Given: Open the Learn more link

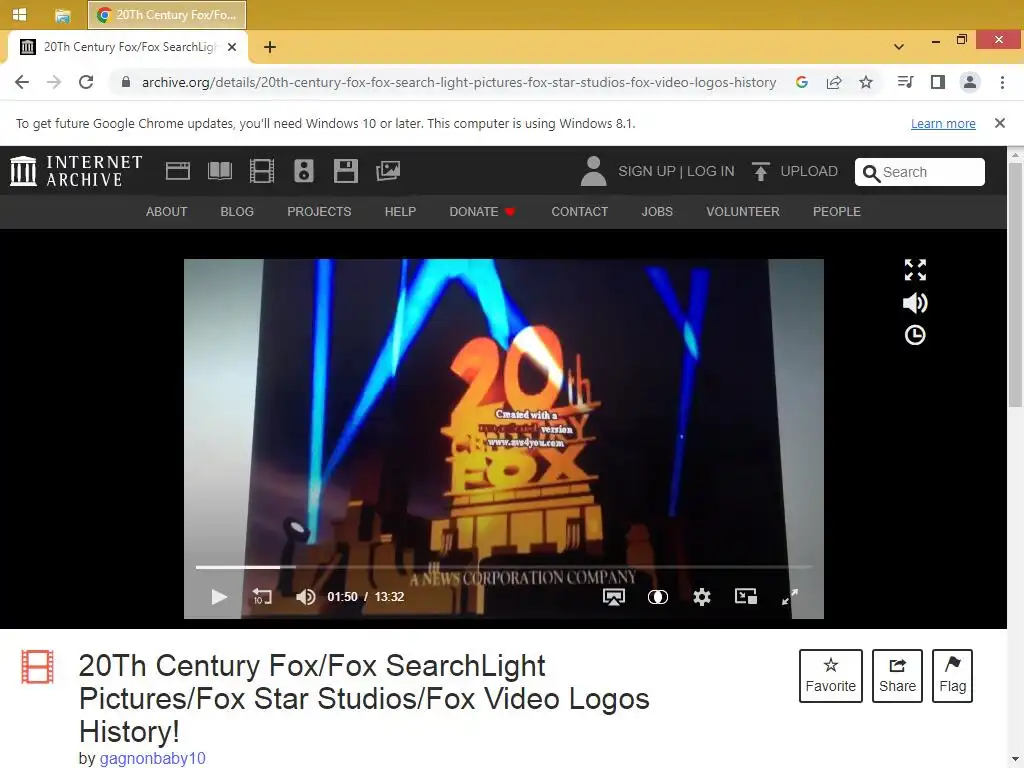Looking at the screenshot, I should click(943, 123).
